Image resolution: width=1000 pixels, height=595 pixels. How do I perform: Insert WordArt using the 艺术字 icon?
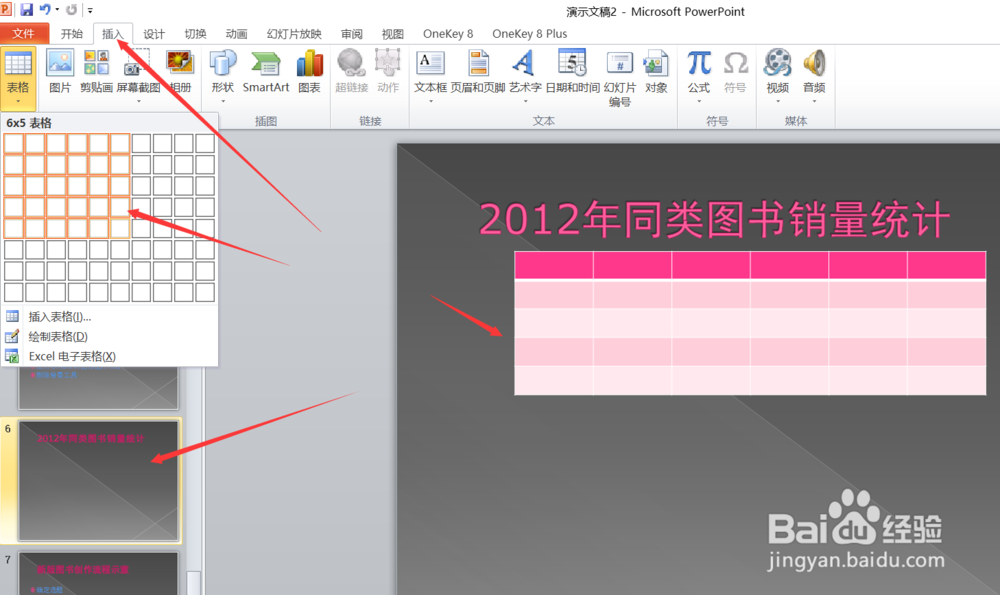pos(522,70)
